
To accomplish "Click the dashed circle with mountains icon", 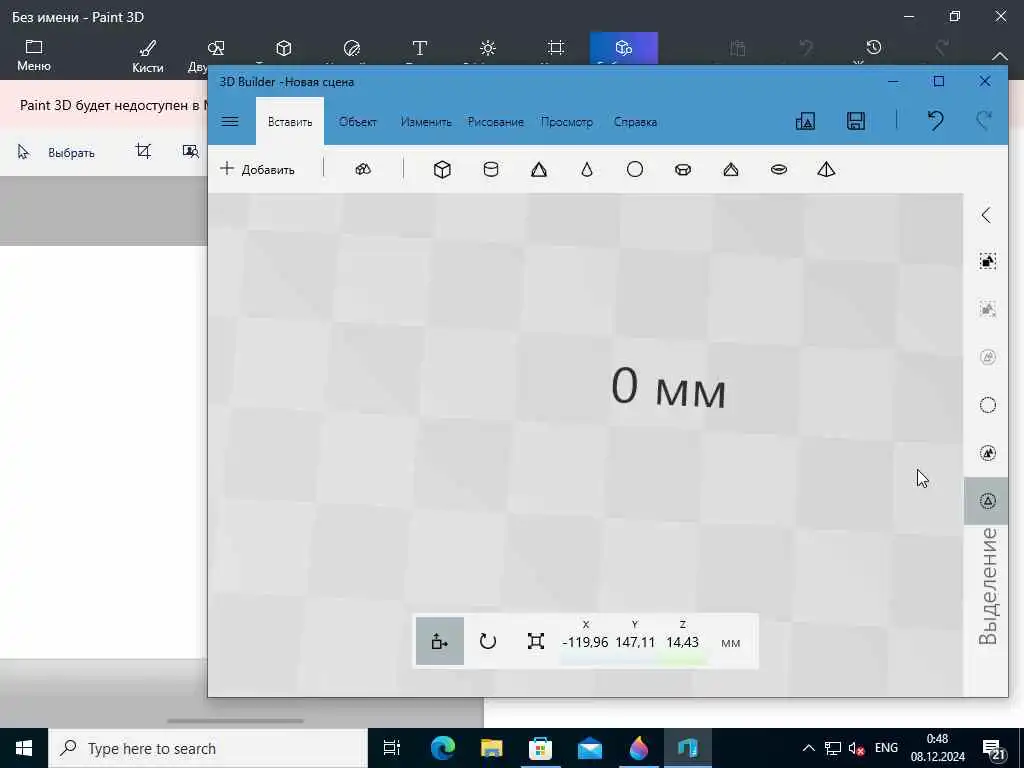I will click(x=987, y=453).
